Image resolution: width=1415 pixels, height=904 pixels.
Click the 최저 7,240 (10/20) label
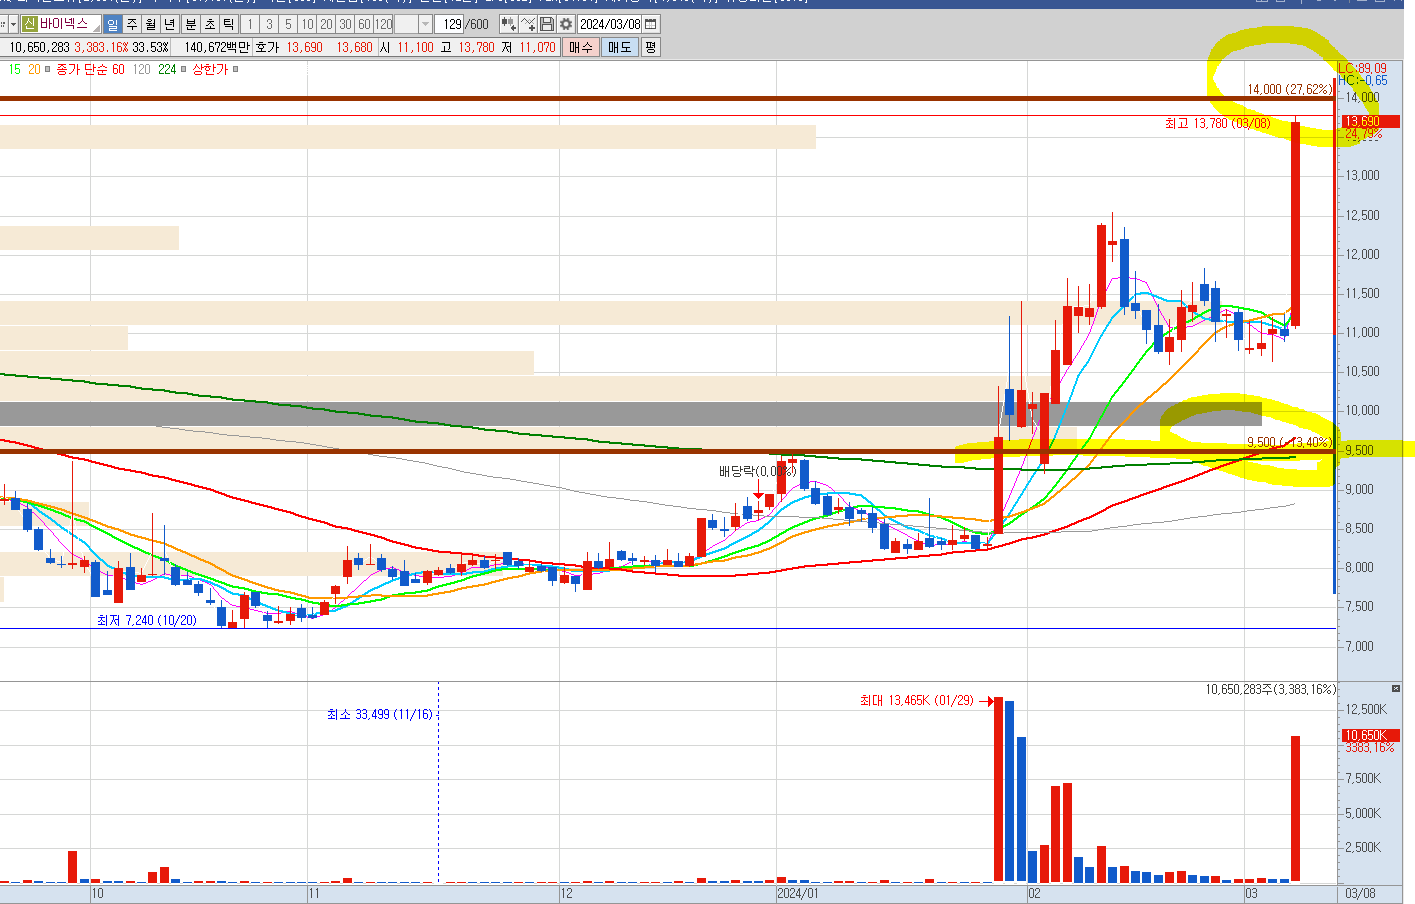tap(147, 620)
